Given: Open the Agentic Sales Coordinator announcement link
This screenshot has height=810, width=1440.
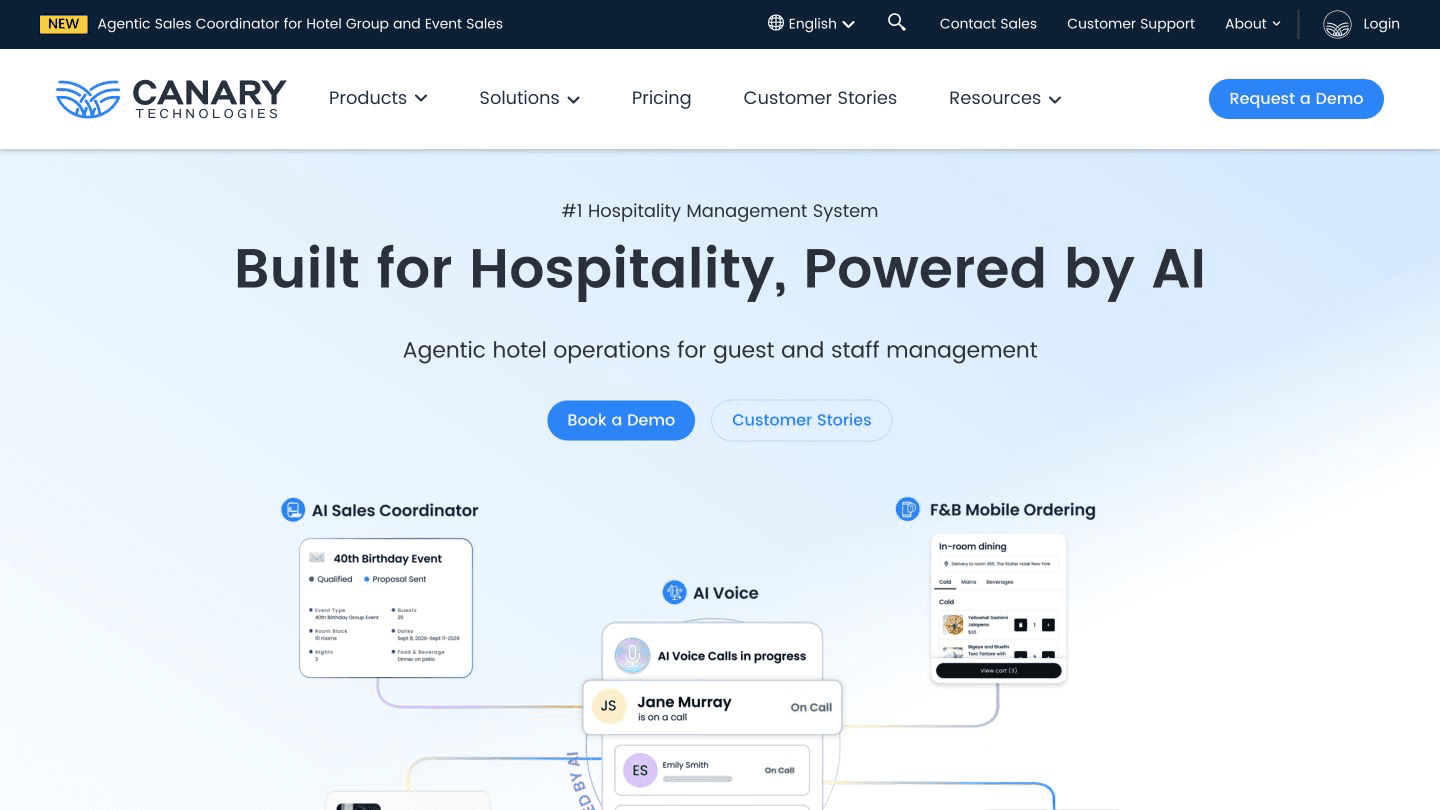Looking at the screenshot, I should point(300,24).
